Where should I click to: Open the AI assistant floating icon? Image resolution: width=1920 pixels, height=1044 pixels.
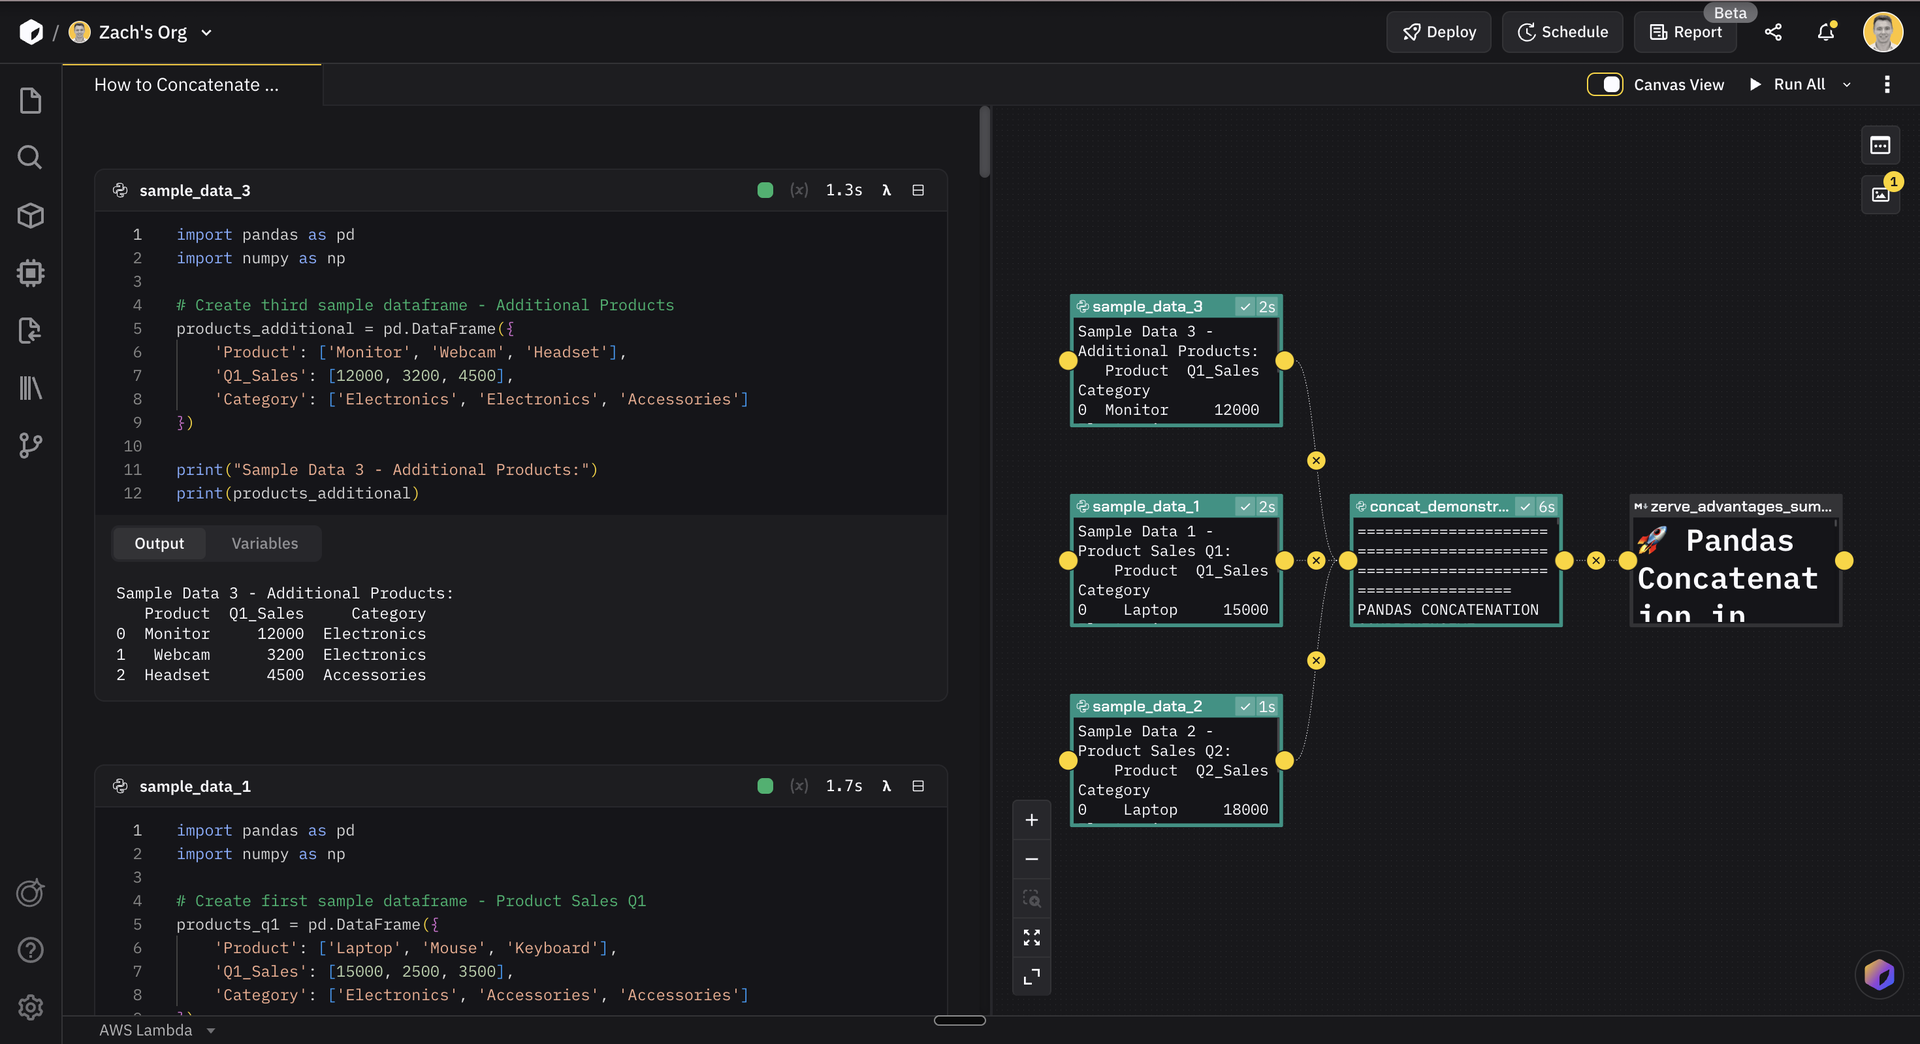click(x=1879, y=974)
